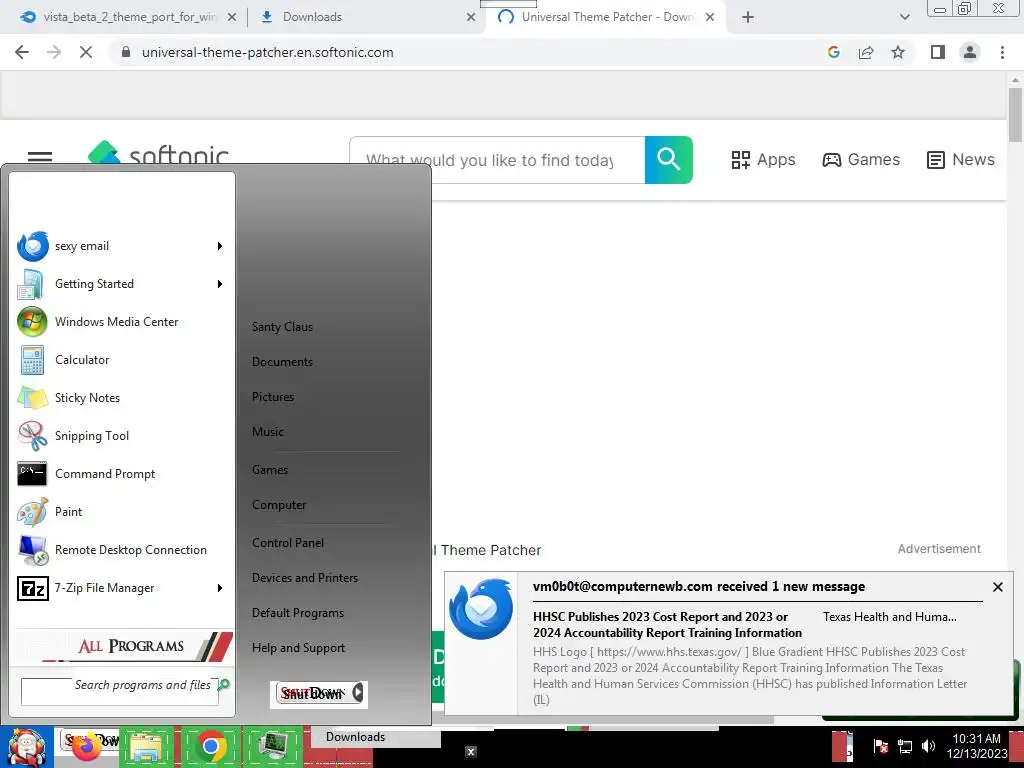Open Firefox from taskbar
Image resolution: width=1024 pixels, height=768 pixels.
(x=88, y=747)
